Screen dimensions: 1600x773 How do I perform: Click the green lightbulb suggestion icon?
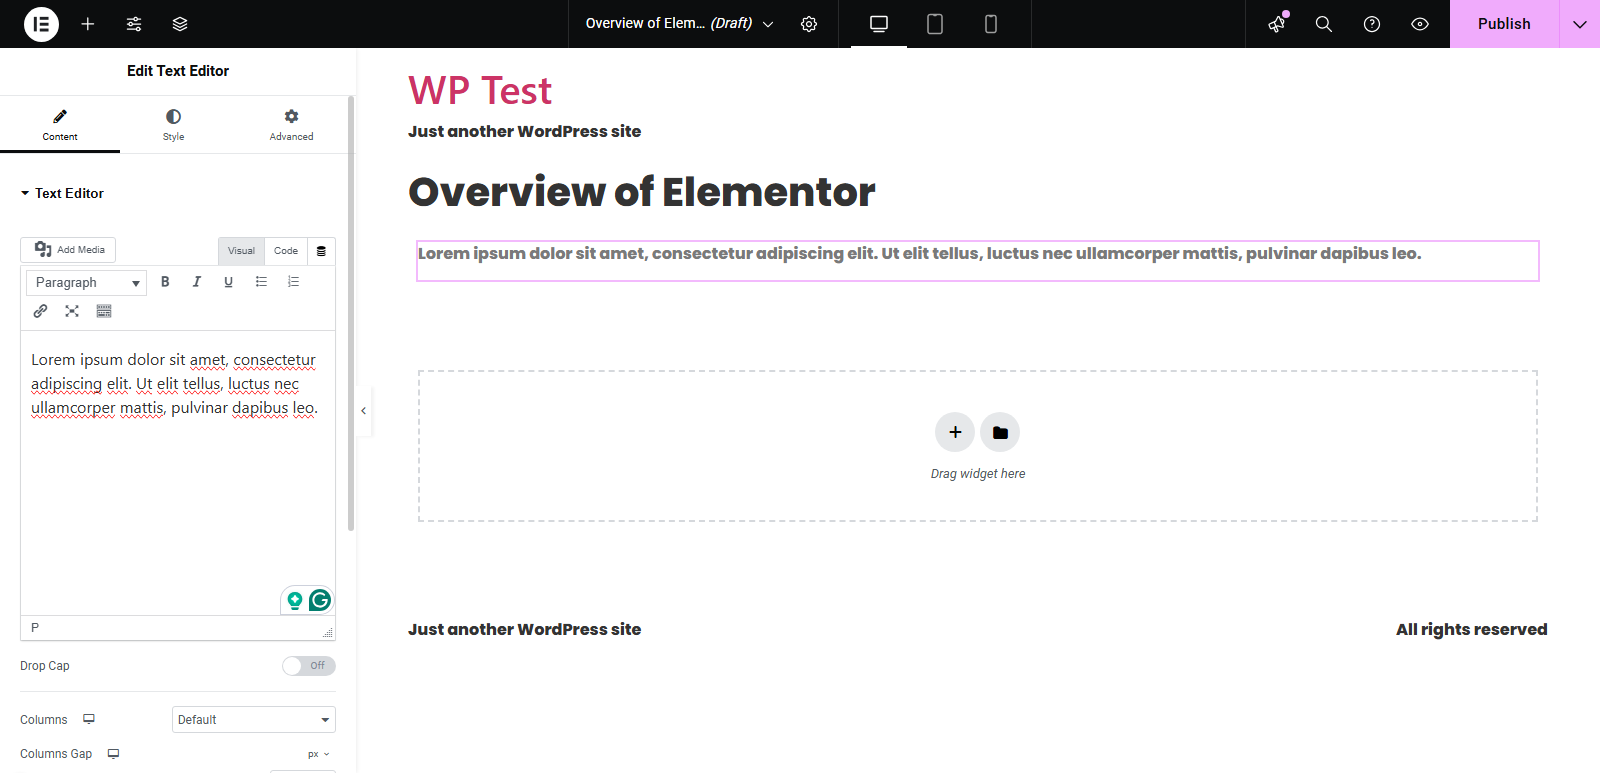pyautogui.click(x=295, y=600)
